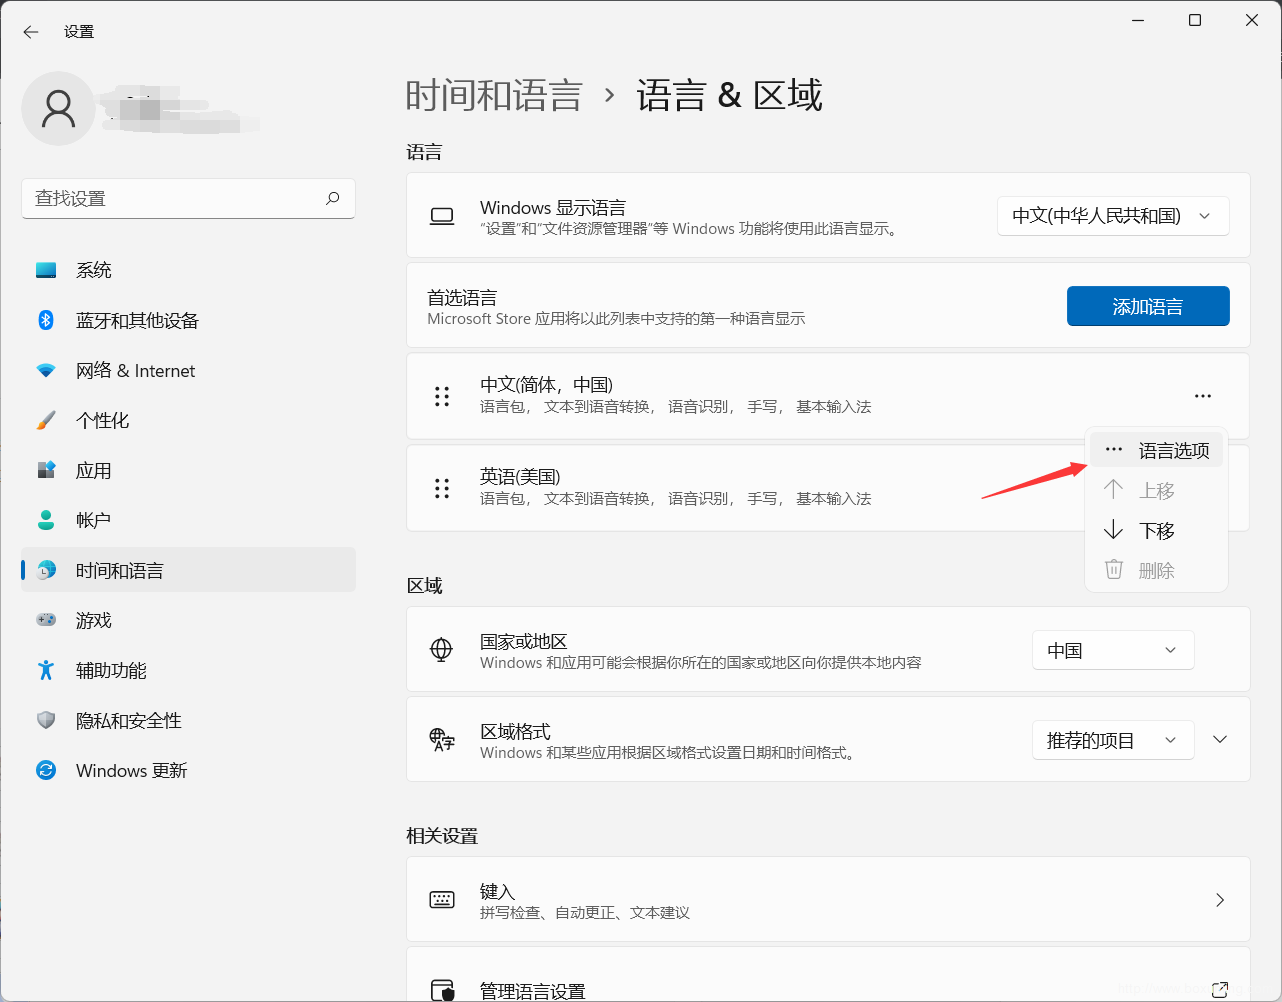Open 辅助功能 settings in sidebar
Screen dimensions: 1282x1002
[x=188, y=670]
